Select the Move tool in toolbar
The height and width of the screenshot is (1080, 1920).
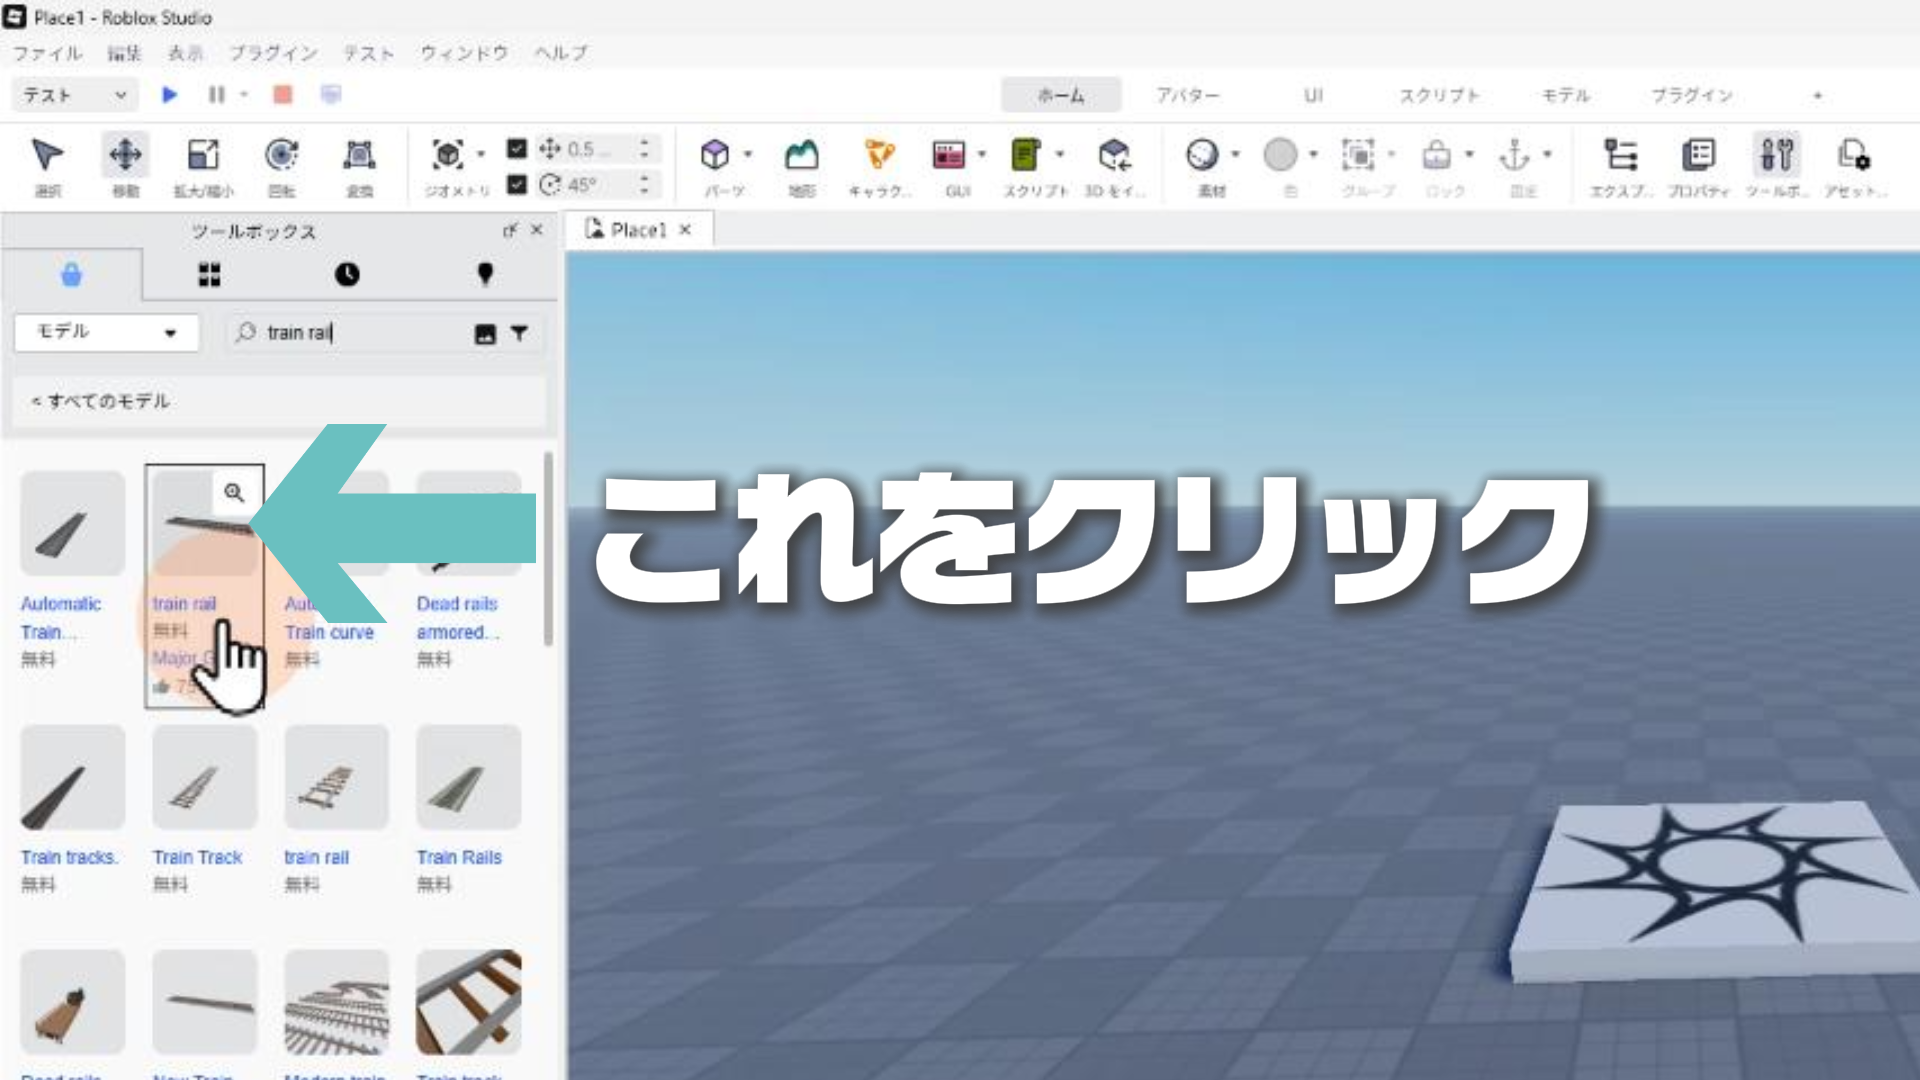click(125, 156)
